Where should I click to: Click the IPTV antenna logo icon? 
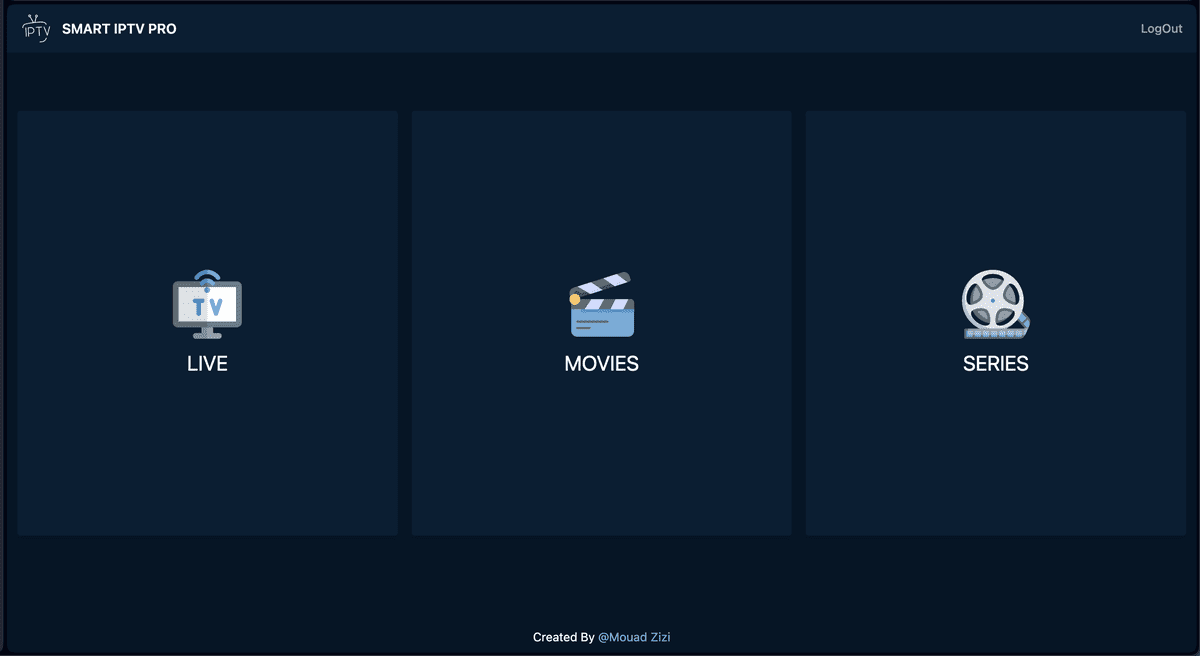pos(36,28)
